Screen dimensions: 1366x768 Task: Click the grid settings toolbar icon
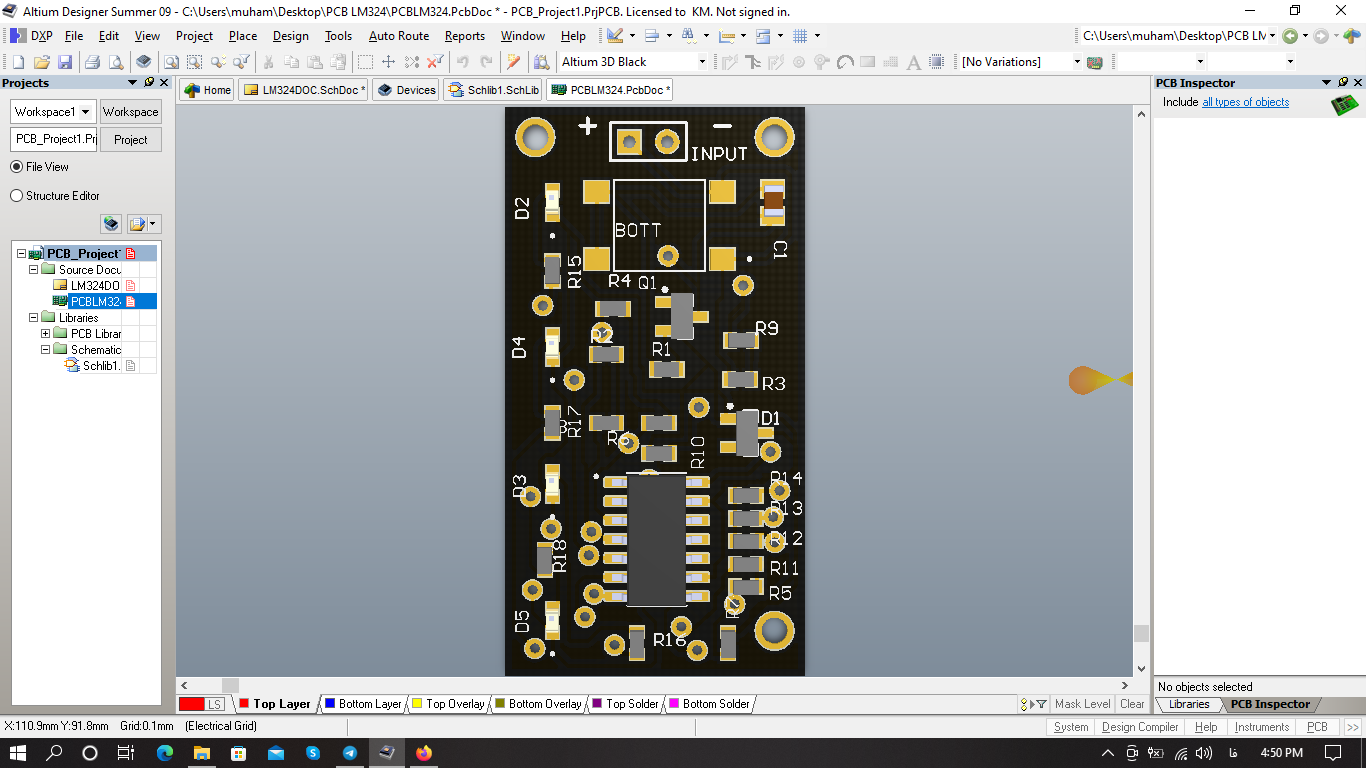click(x=800, y=36)
